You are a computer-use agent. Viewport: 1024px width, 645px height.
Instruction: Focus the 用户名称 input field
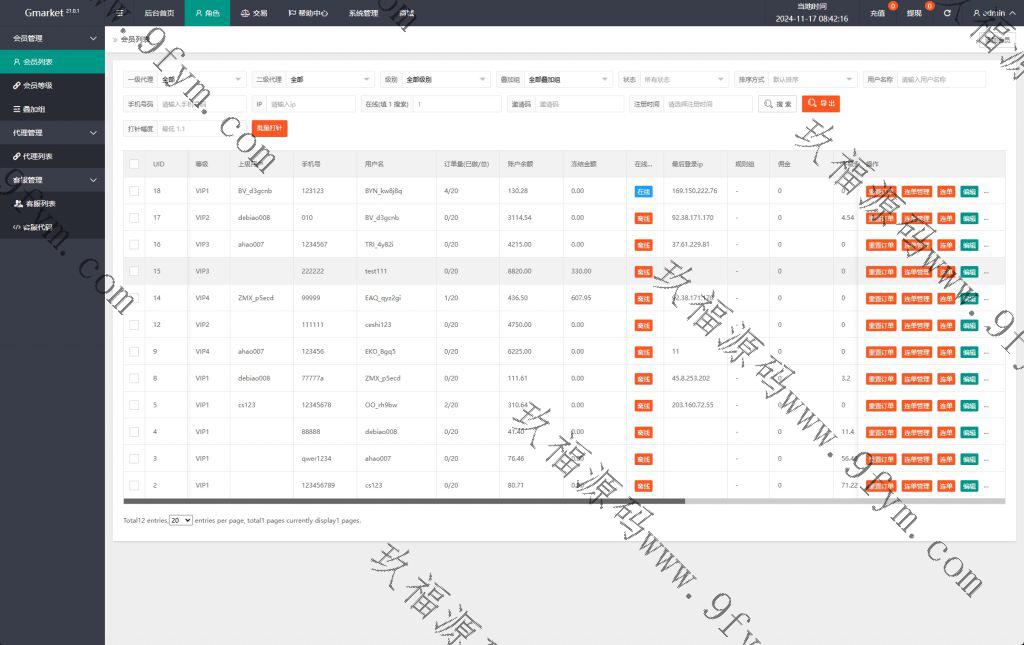[940, 80]
